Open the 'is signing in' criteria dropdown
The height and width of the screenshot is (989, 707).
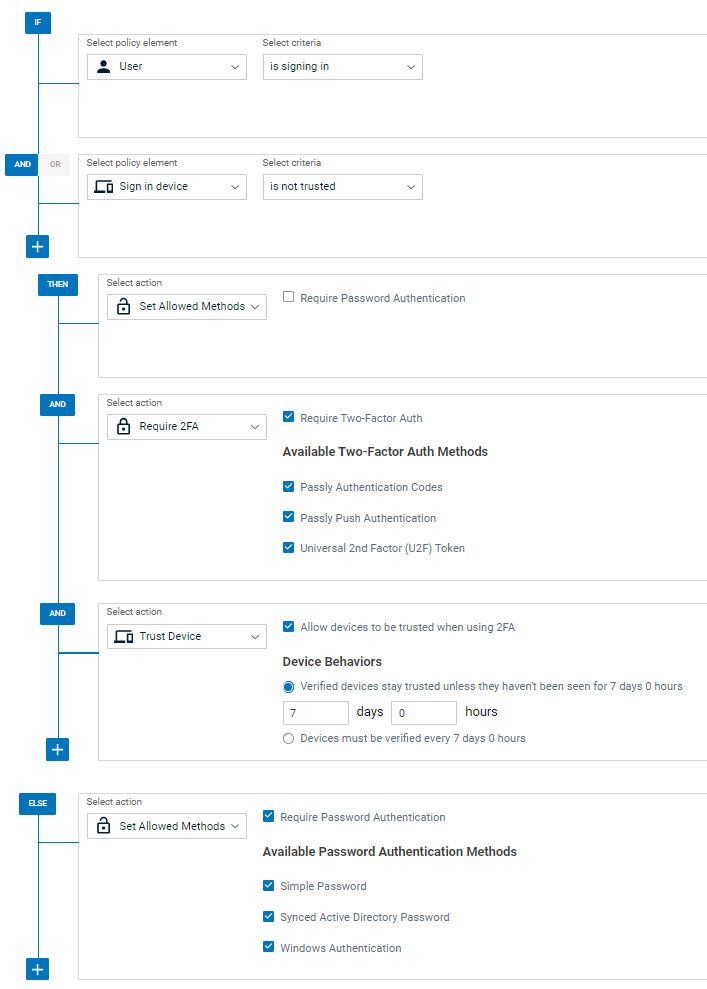coord(342,67)
